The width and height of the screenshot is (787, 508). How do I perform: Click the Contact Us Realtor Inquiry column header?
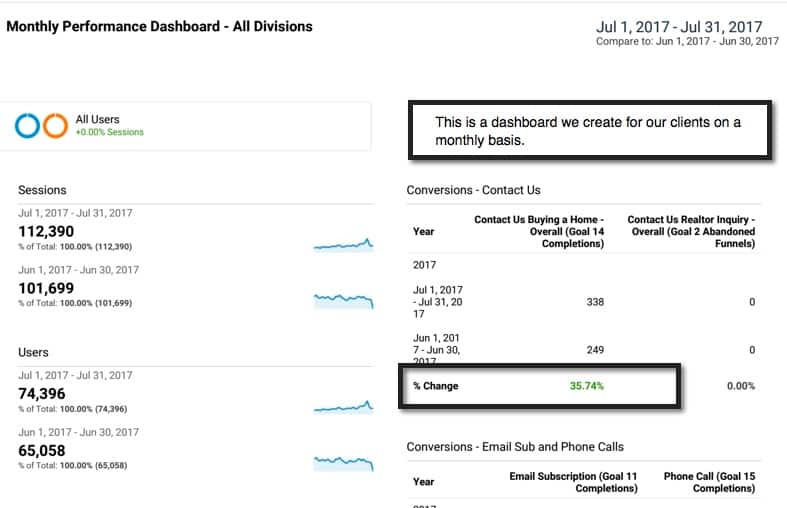point(690,231)
